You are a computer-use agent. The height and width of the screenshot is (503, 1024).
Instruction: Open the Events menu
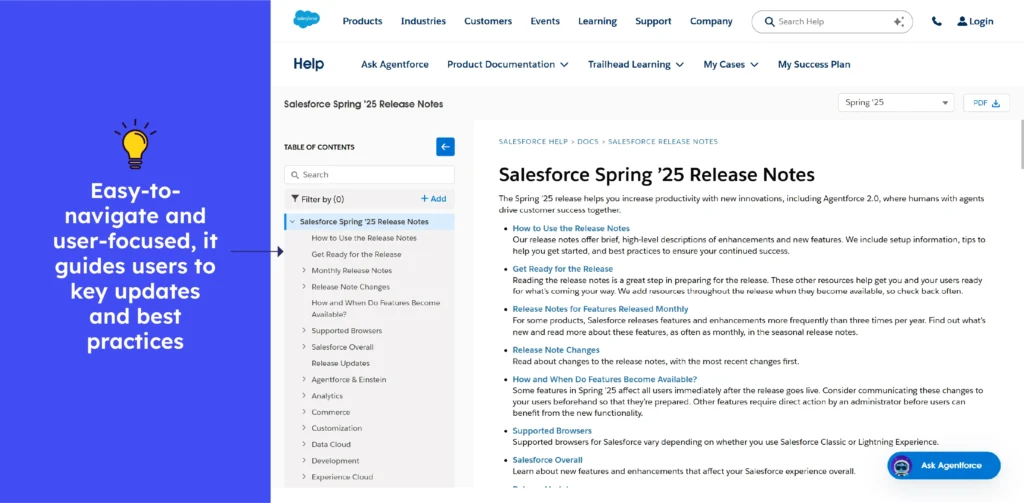coord(545,22)
